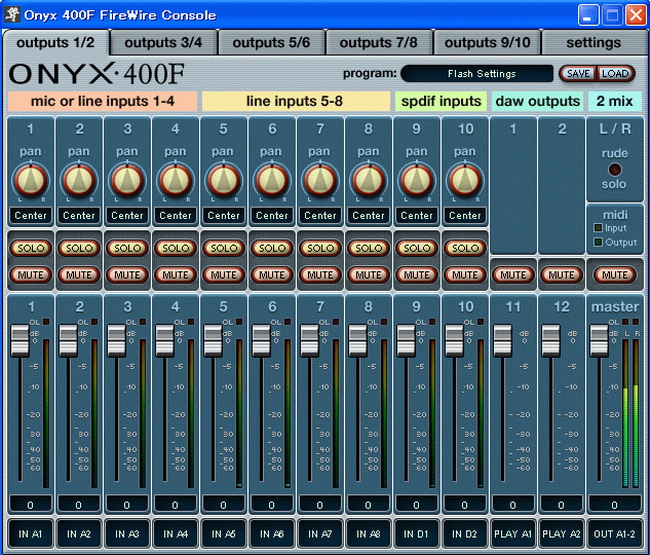Click the channel 2 pan knob
Image resolution: width=650 pixels, height=555 pixels.
(79, 181)
